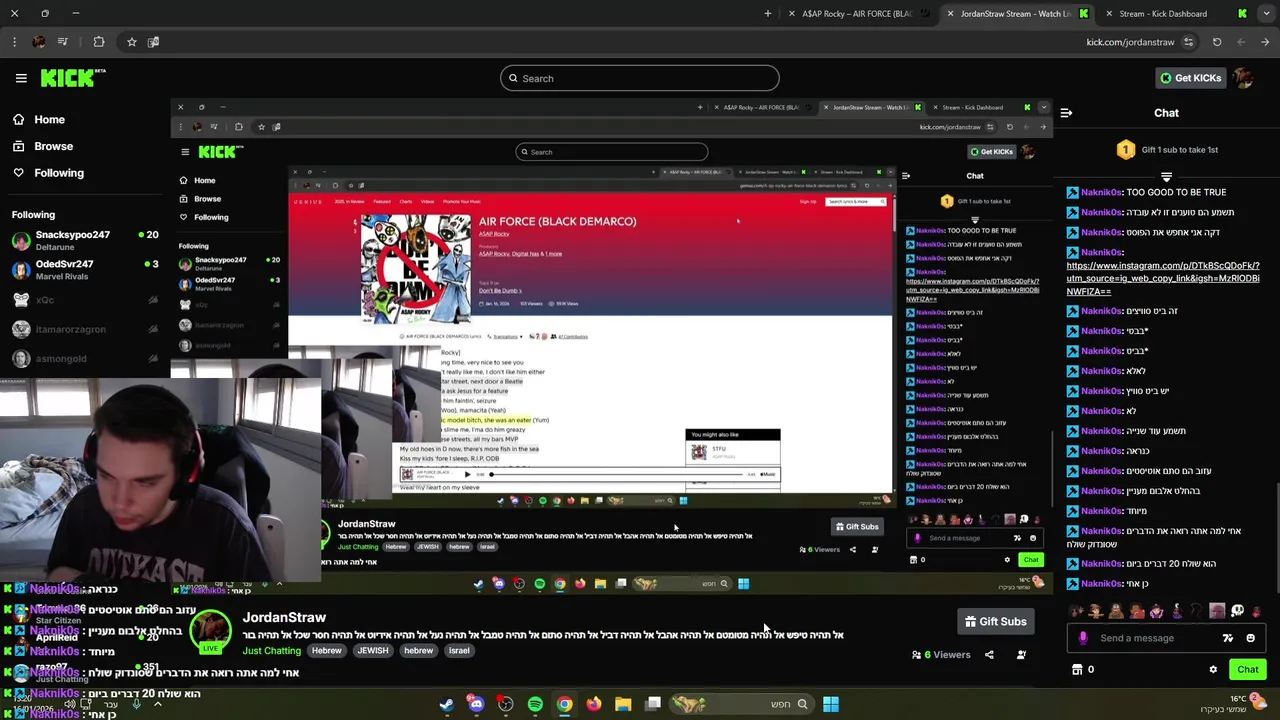Close the A$AP Rocky tab

click(x=792, y=14)
